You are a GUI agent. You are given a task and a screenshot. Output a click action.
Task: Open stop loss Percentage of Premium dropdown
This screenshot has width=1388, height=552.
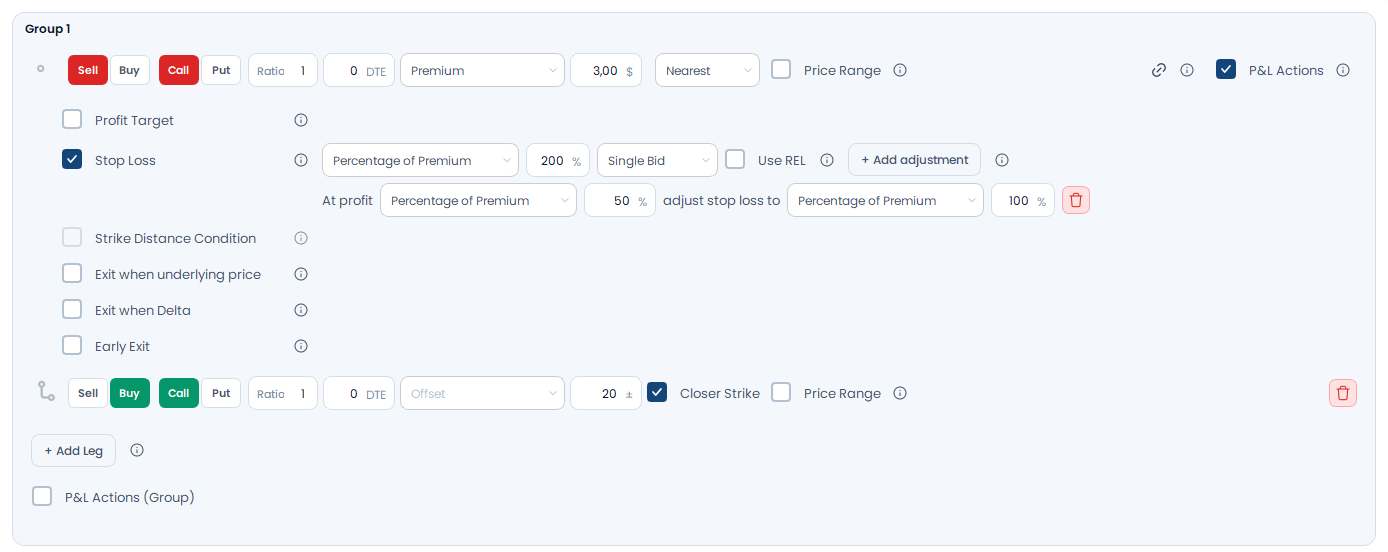[x=420, y=160]
